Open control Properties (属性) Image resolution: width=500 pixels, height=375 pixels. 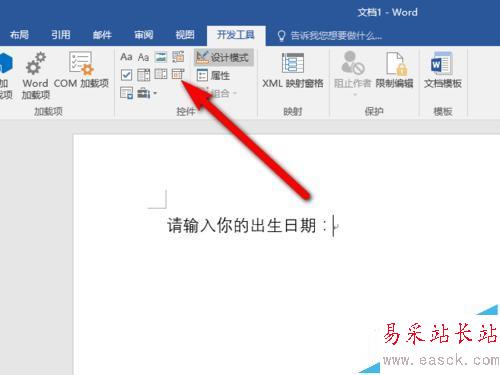213,75
